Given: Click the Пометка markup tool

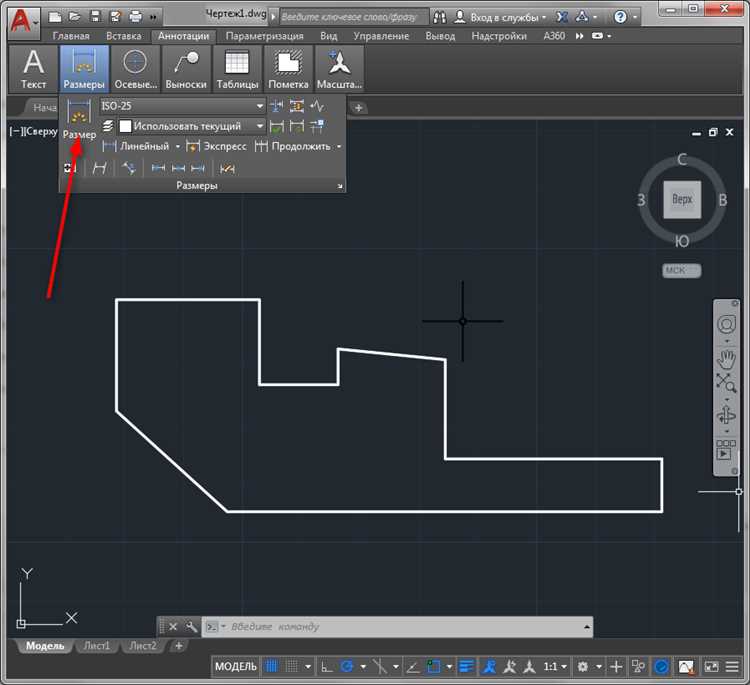Looking at the screenshot, I should pos(288,69).
